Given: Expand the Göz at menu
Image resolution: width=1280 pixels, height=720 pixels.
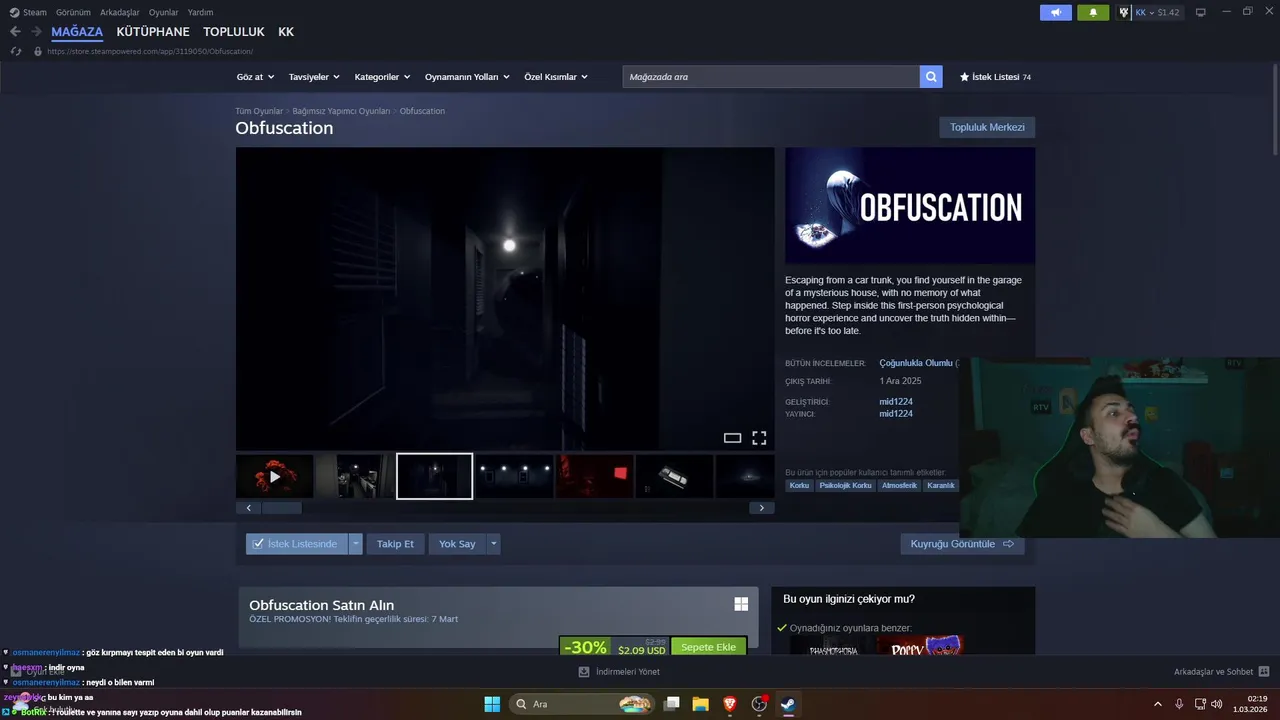Looking at the screenshot, I should (255, 77).
